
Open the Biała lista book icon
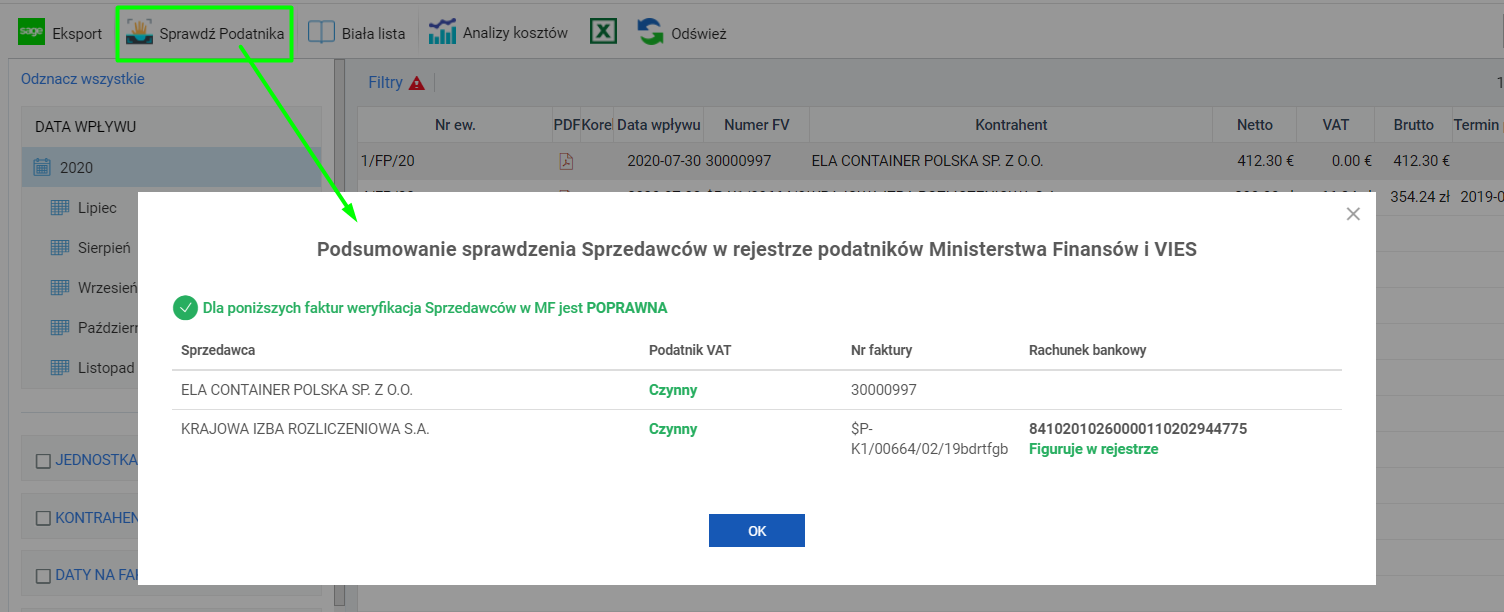pos(321,33)
